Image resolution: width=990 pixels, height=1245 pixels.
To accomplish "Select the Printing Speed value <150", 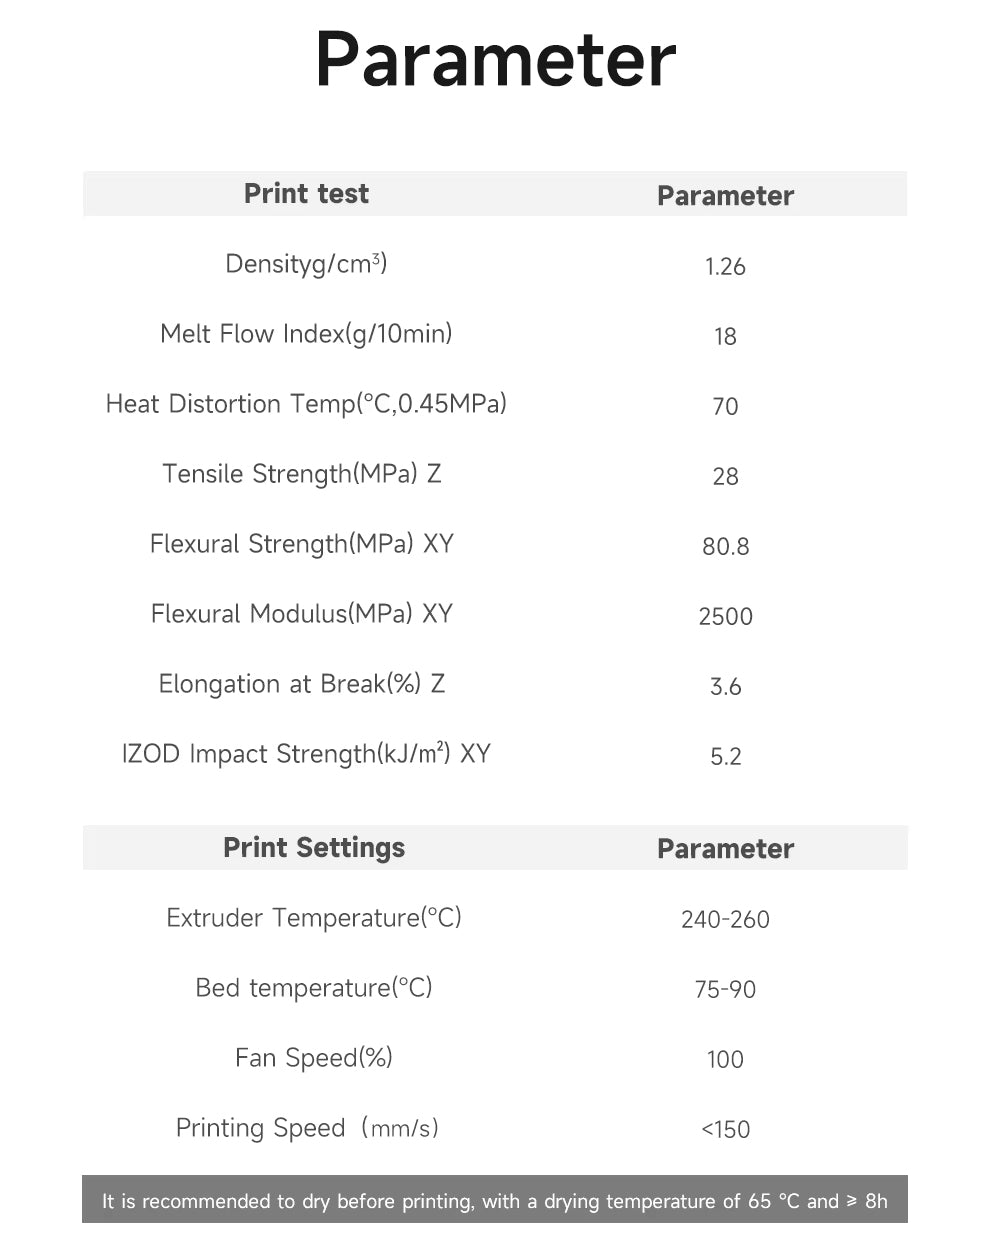I will point(725,1130).
